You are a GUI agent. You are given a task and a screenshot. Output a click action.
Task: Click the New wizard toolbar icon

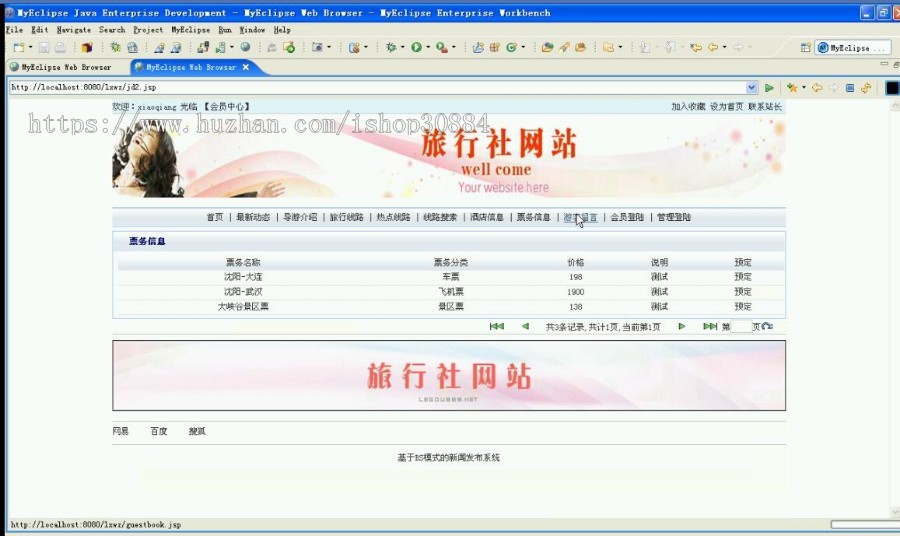pos(19,48)
